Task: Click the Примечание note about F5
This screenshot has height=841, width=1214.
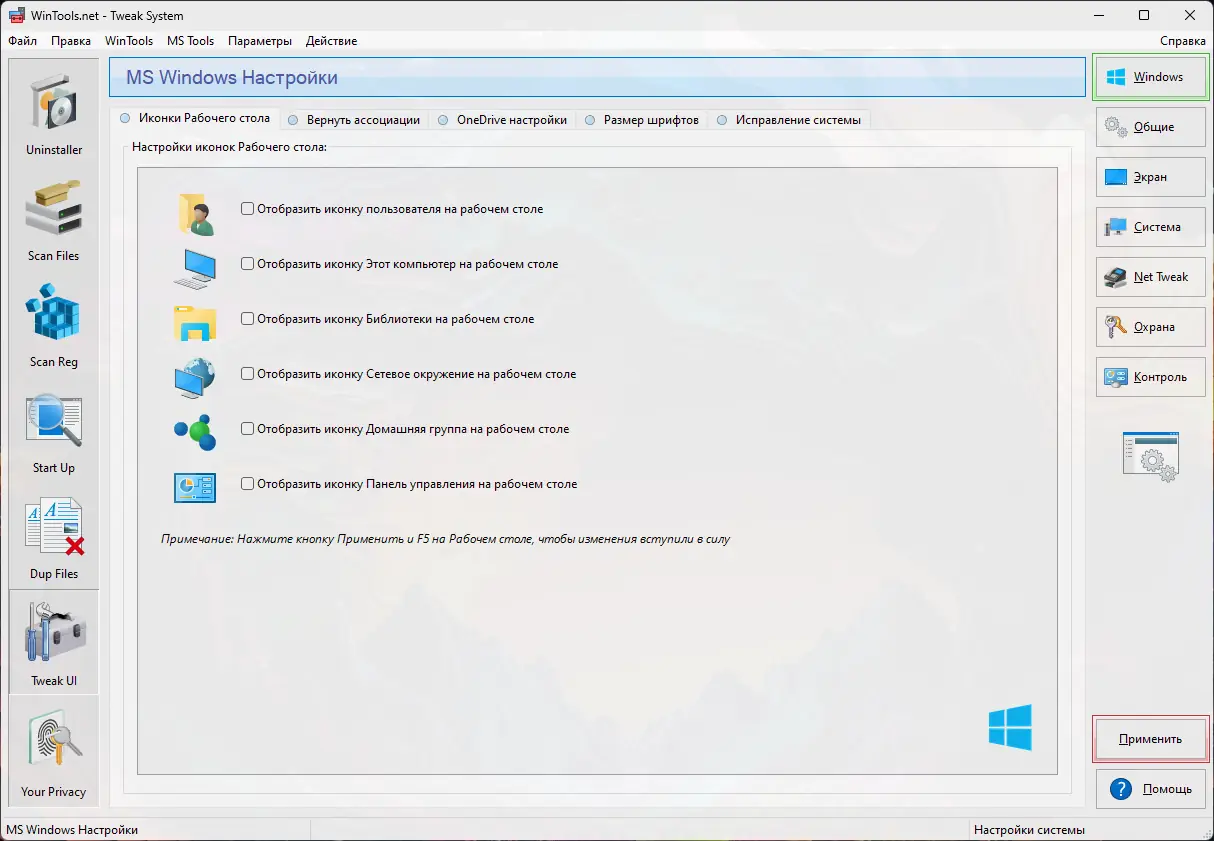Action: [445, 539]
